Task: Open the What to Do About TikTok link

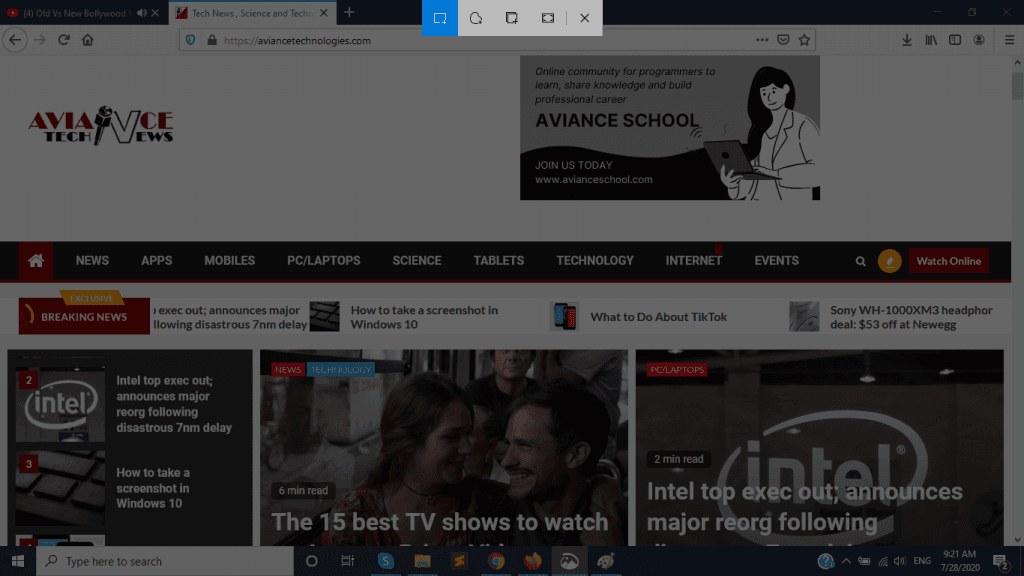Action: (x=658, y=317)
